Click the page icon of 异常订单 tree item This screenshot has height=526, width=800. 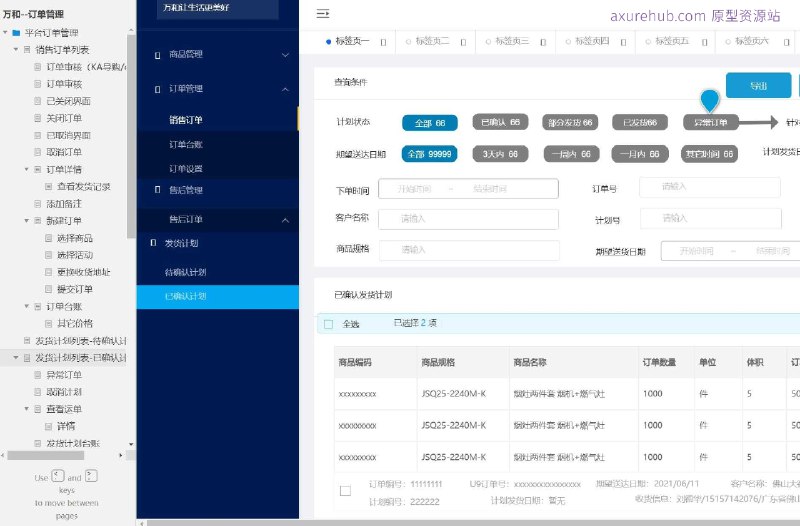point(37,375)
